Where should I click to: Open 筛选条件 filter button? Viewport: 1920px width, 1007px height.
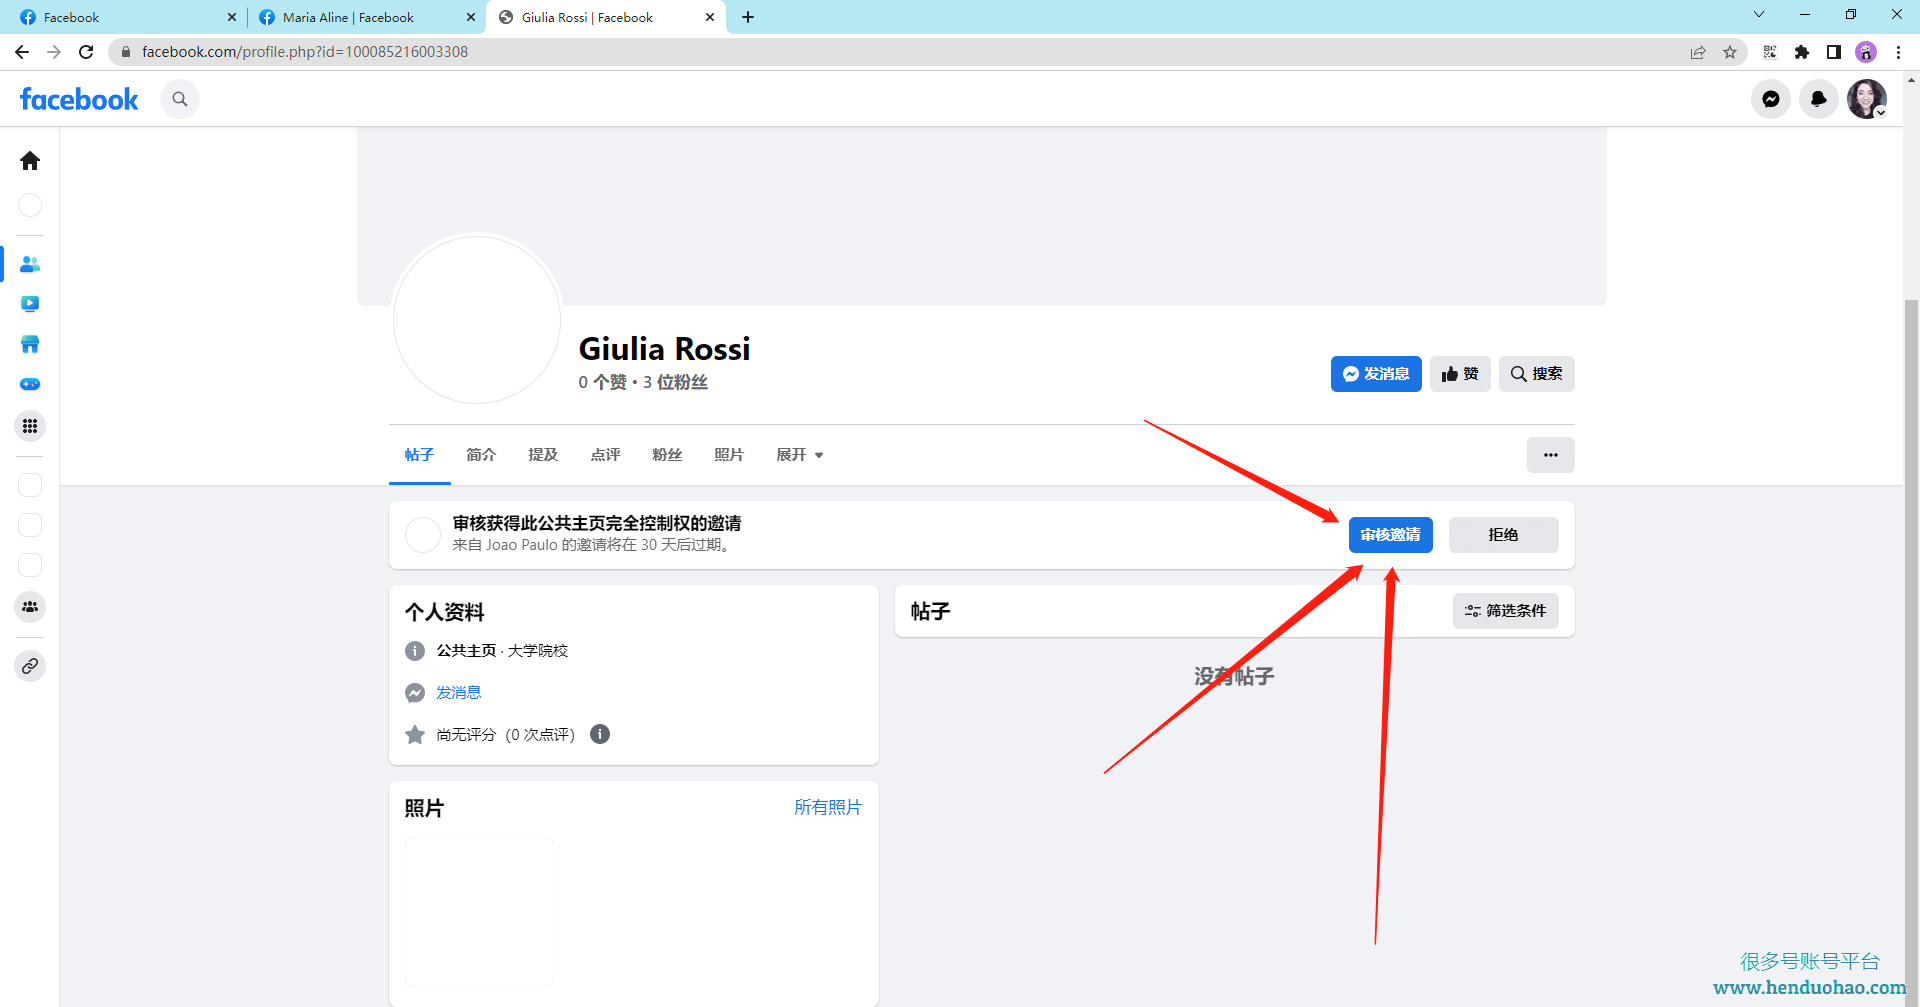pyautogui.click(x=1506, y=611)
